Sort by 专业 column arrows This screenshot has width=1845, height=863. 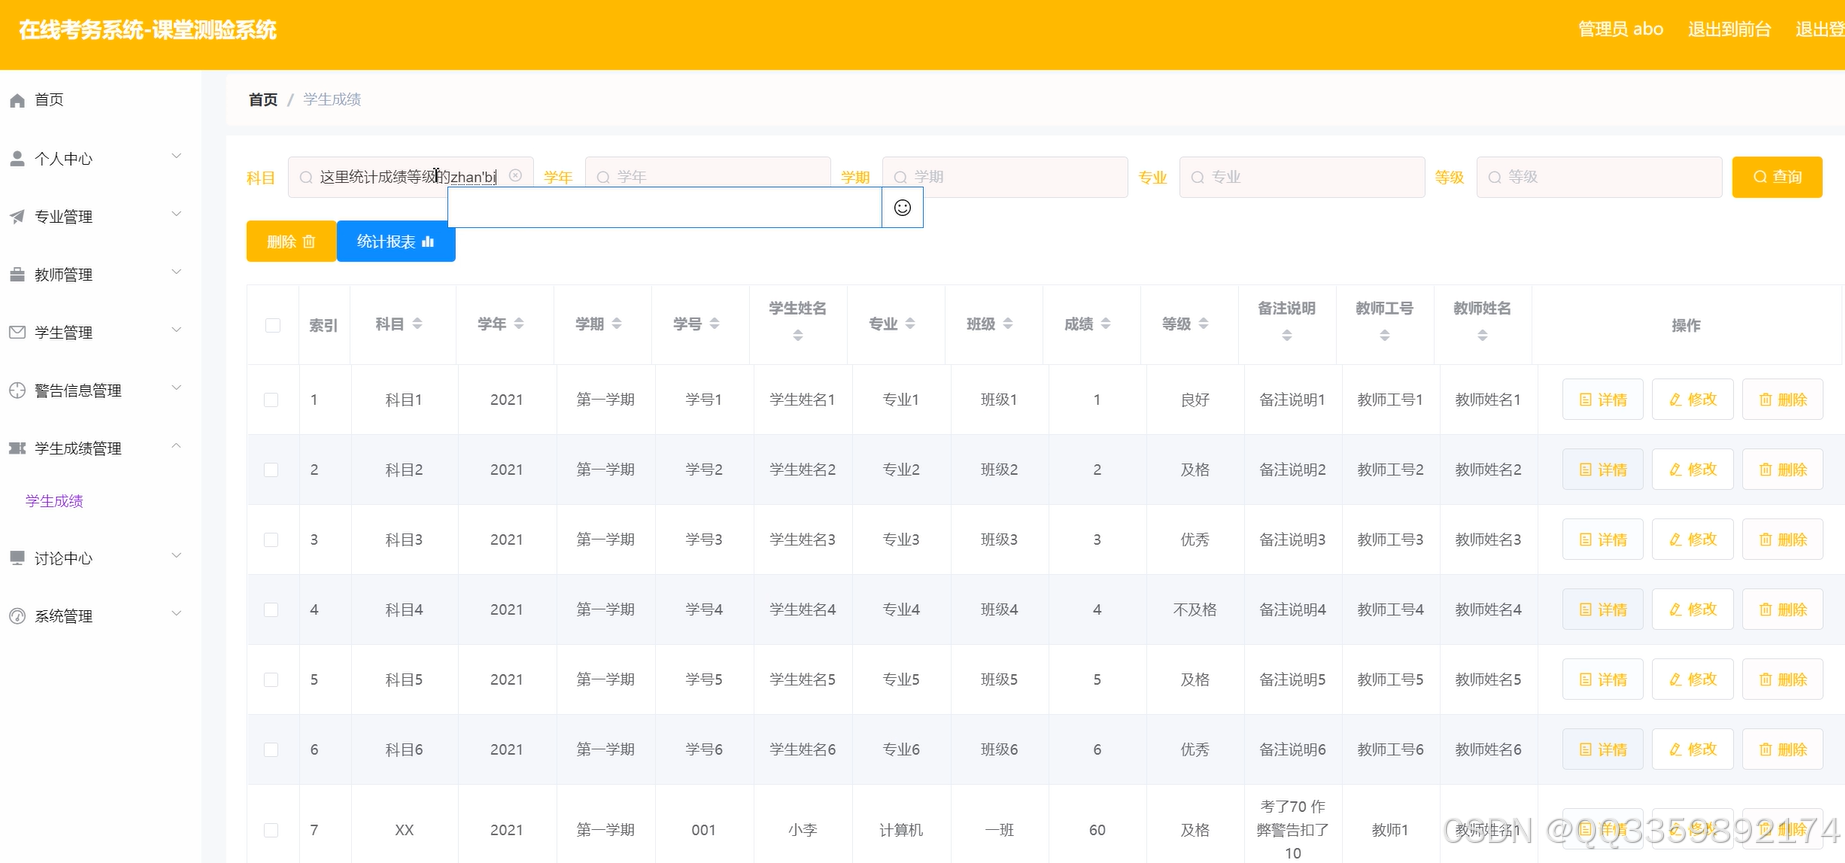[910, 324]
